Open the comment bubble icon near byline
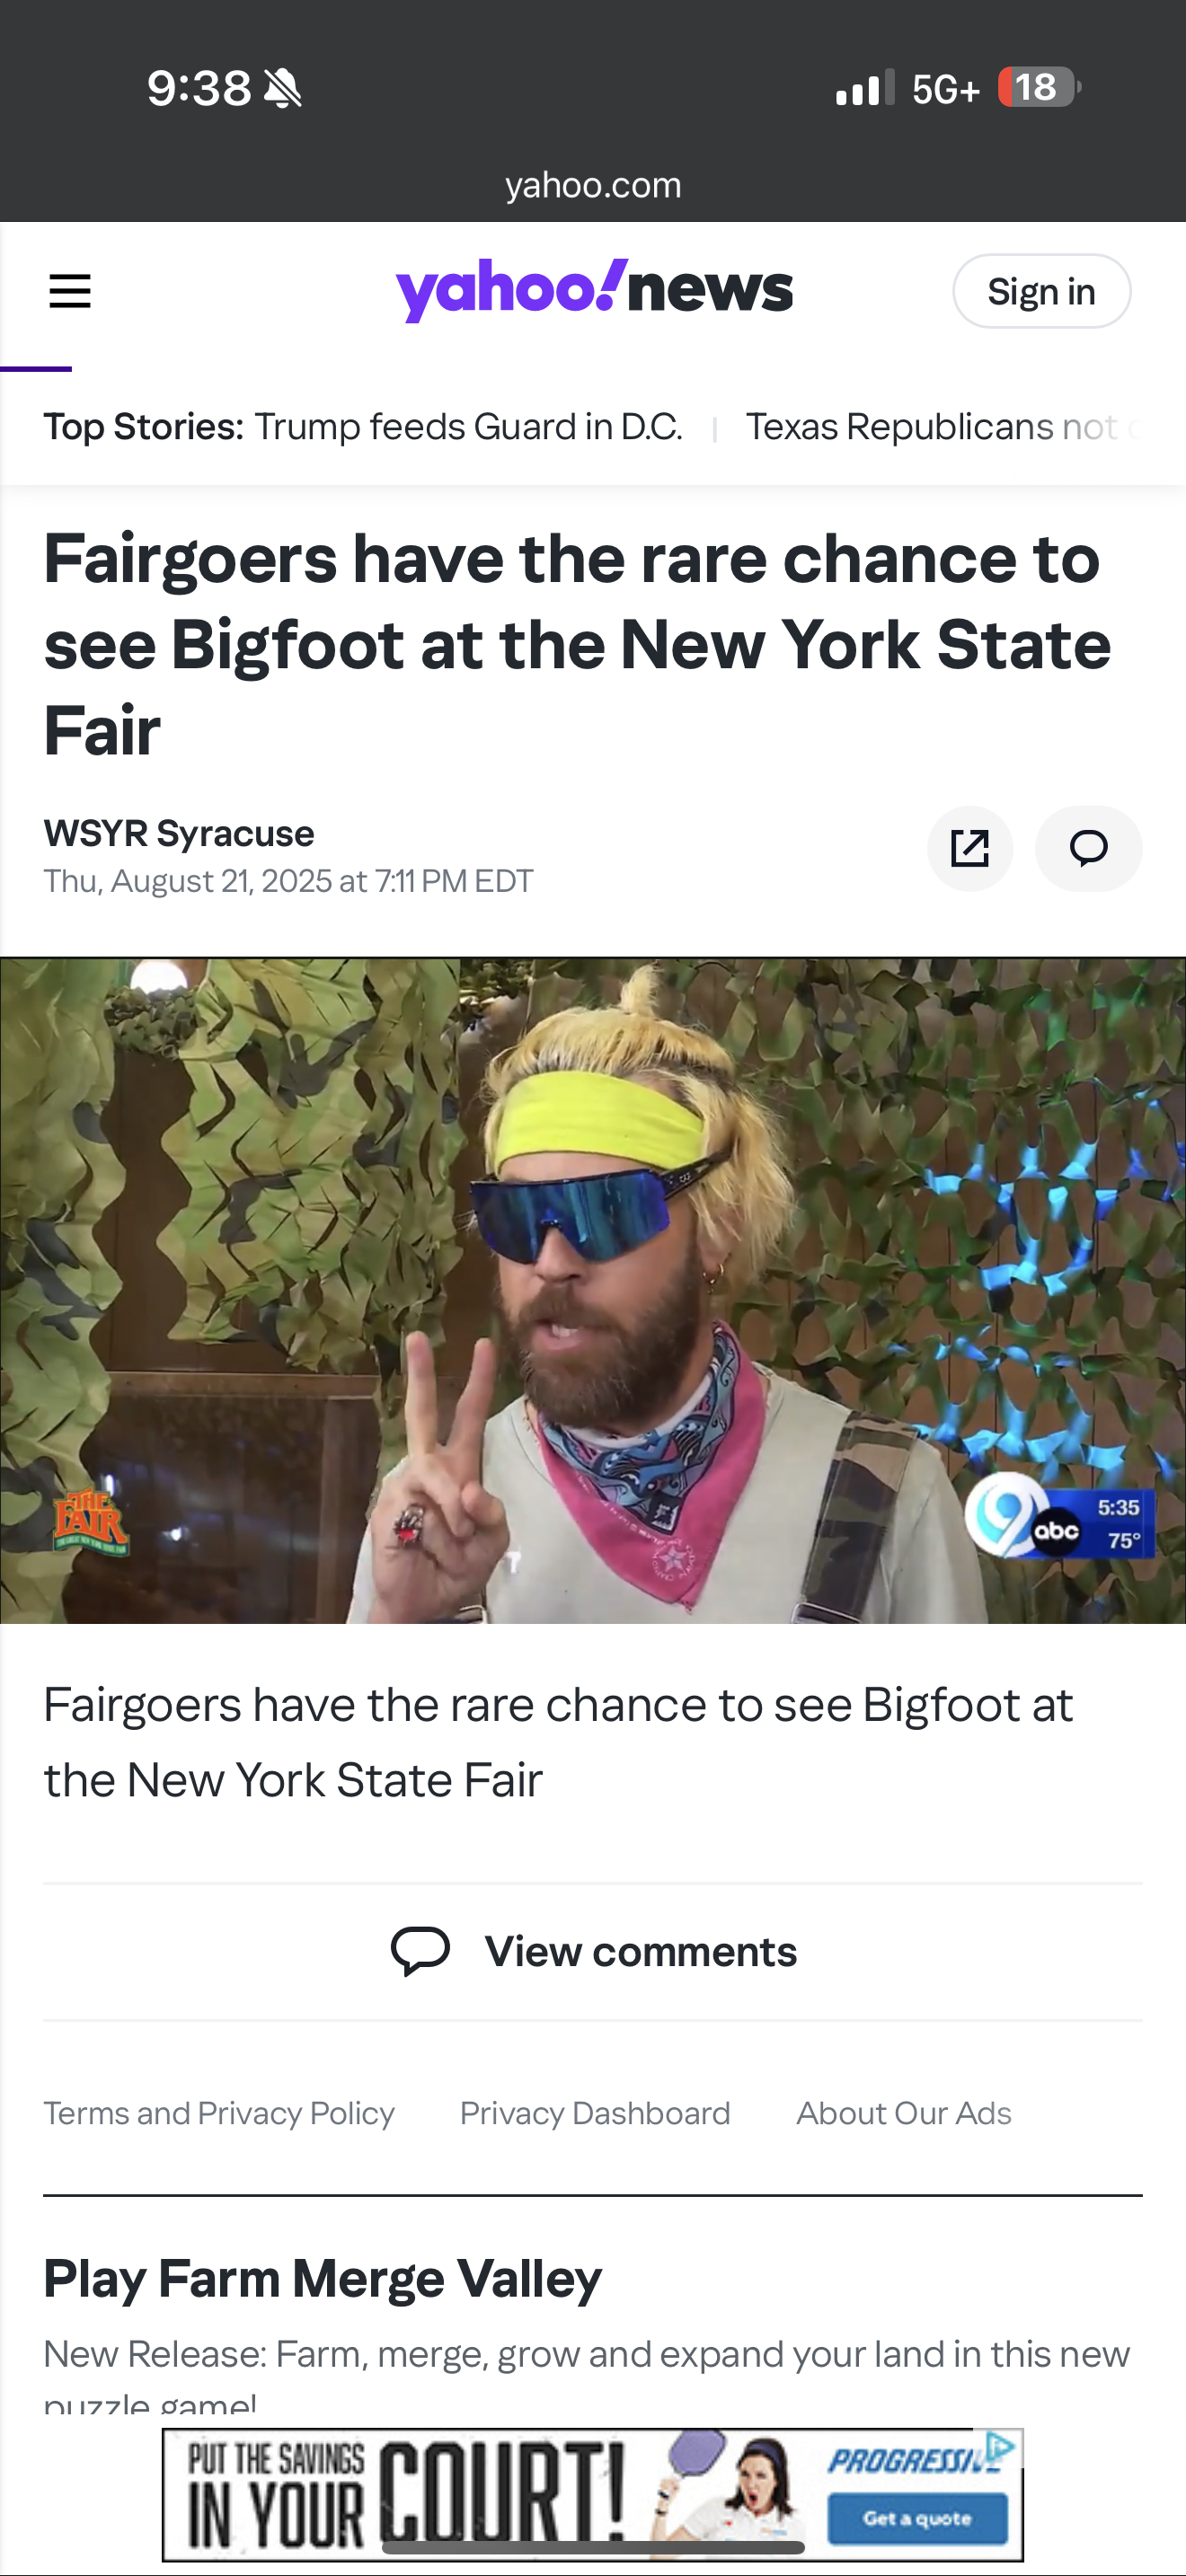Image resolution: width=1186 pixels, height=2576 pixels. [1088, 848]
